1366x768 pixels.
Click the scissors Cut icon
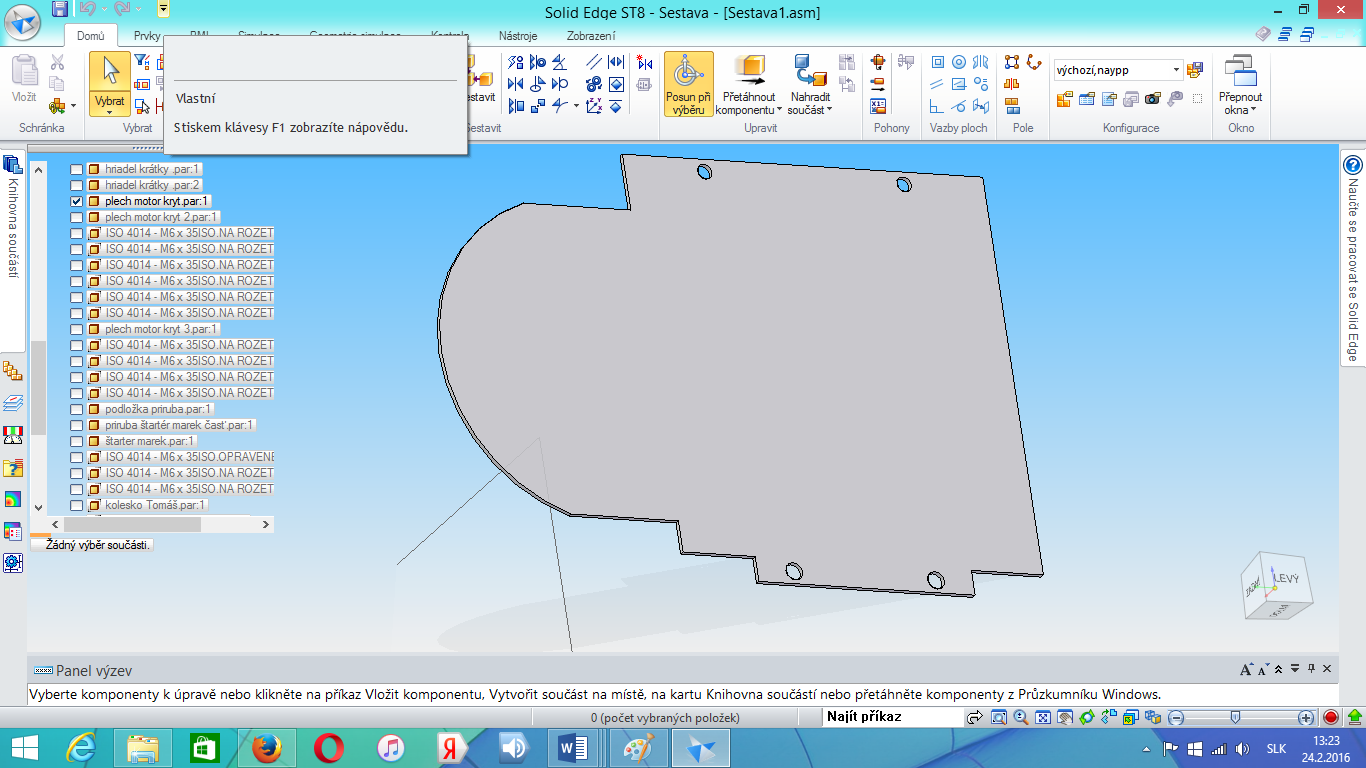57,63
